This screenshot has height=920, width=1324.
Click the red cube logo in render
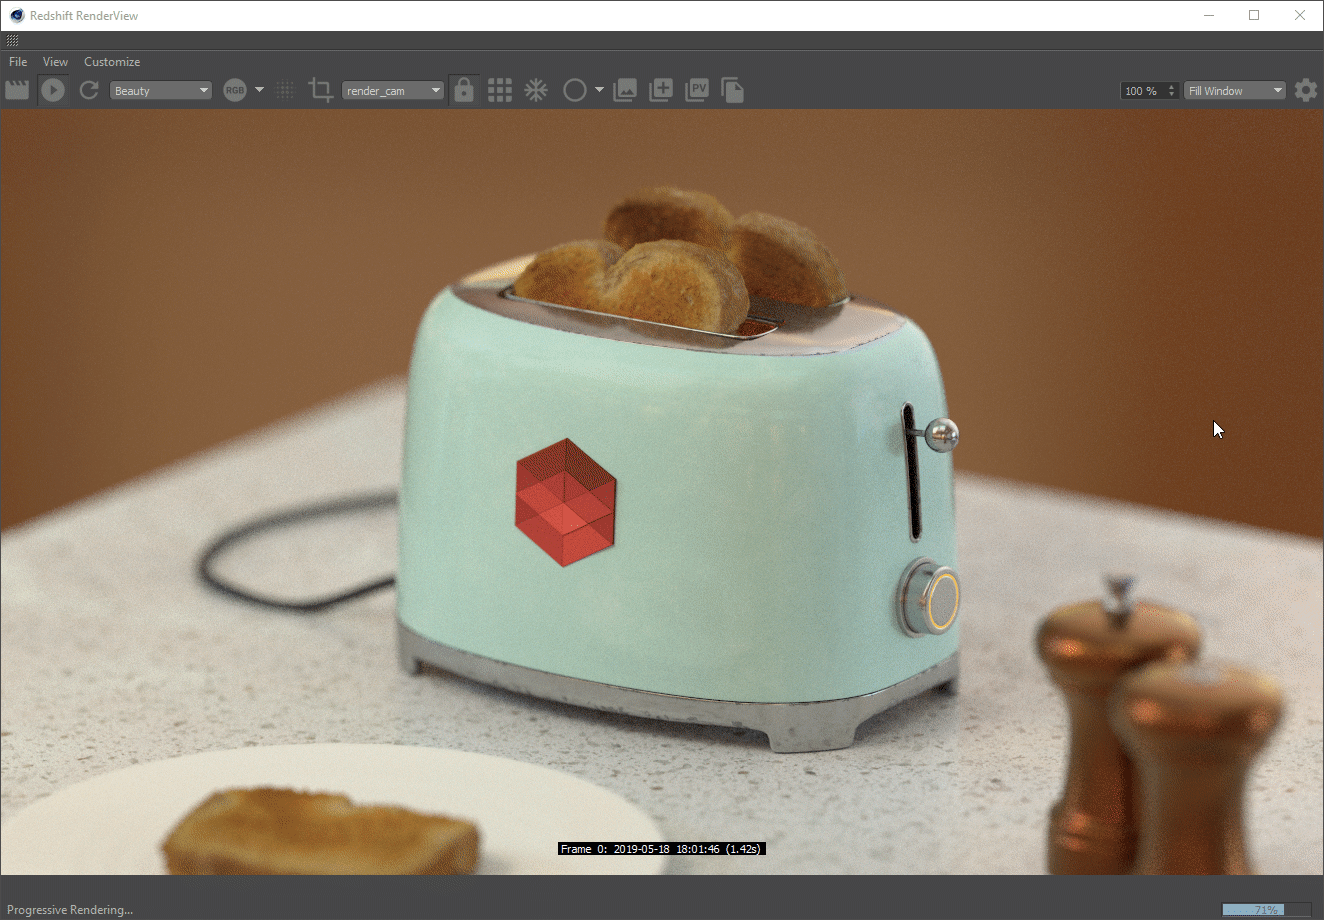tap(566, 502)
